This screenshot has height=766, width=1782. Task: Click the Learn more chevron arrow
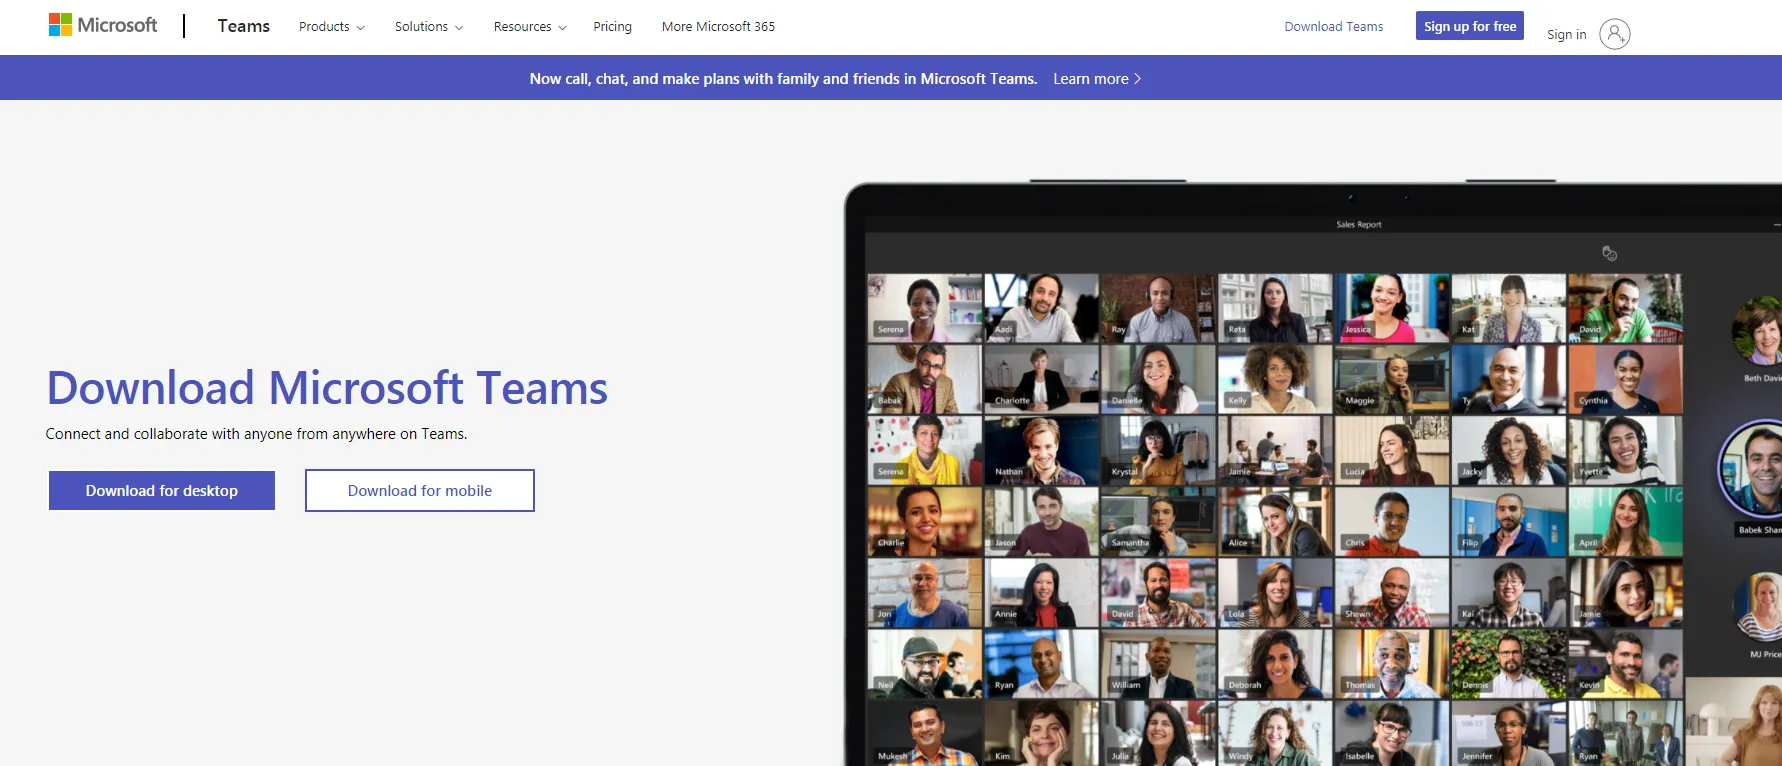pos(1137,79)
